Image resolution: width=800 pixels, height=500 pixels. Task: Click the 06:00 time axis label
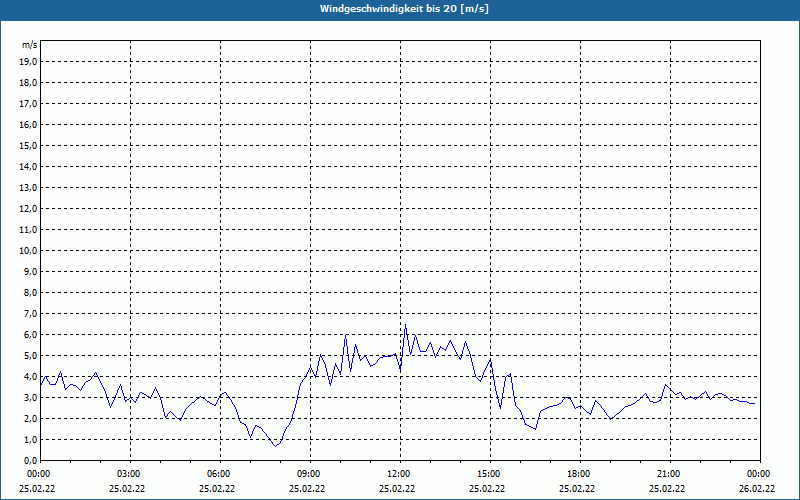click(x=218, y=474)
